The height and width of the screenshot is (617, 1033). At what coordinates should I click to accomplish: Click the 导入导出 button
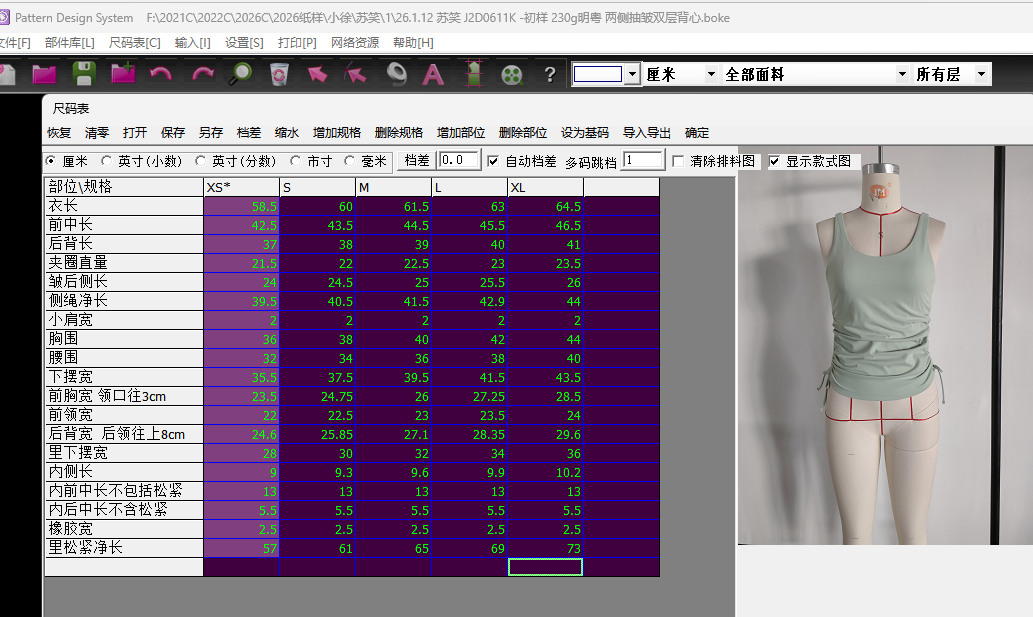click(x=647, y=133)
